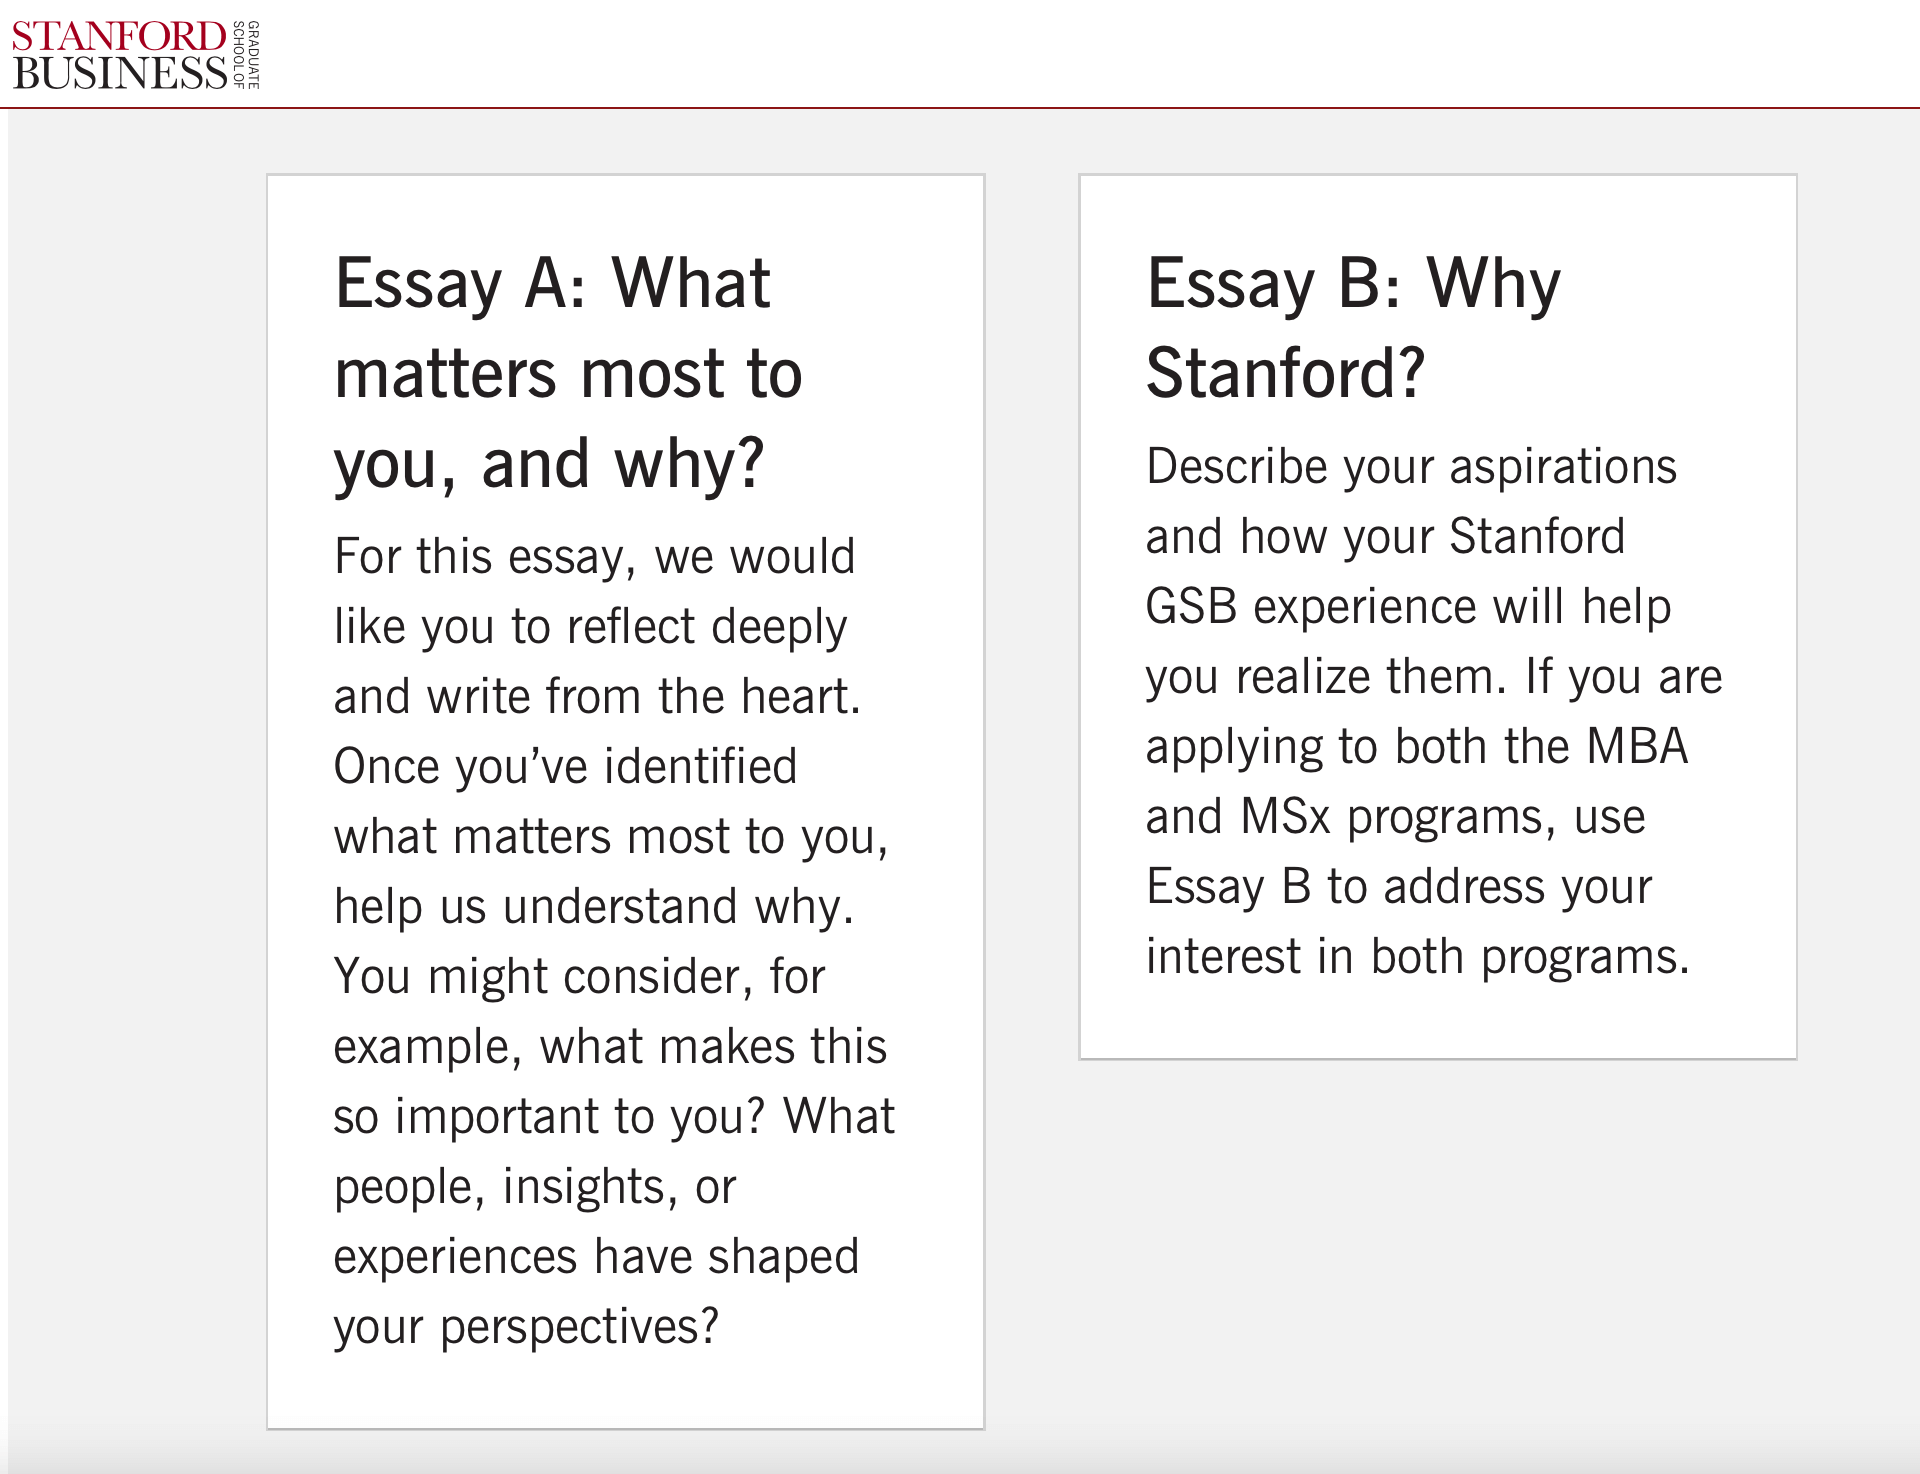Click 'people, insights, or' line
The width and height of the screenshot is (1920, 1474).
[535, 1187]
